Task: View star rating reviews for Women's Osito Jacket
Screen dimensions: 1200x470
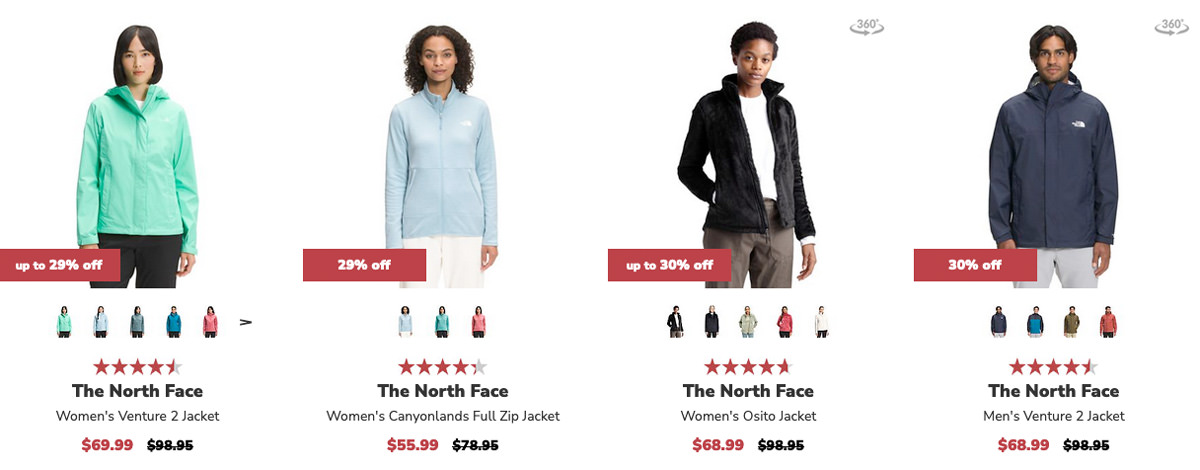Action: [748, 367]
